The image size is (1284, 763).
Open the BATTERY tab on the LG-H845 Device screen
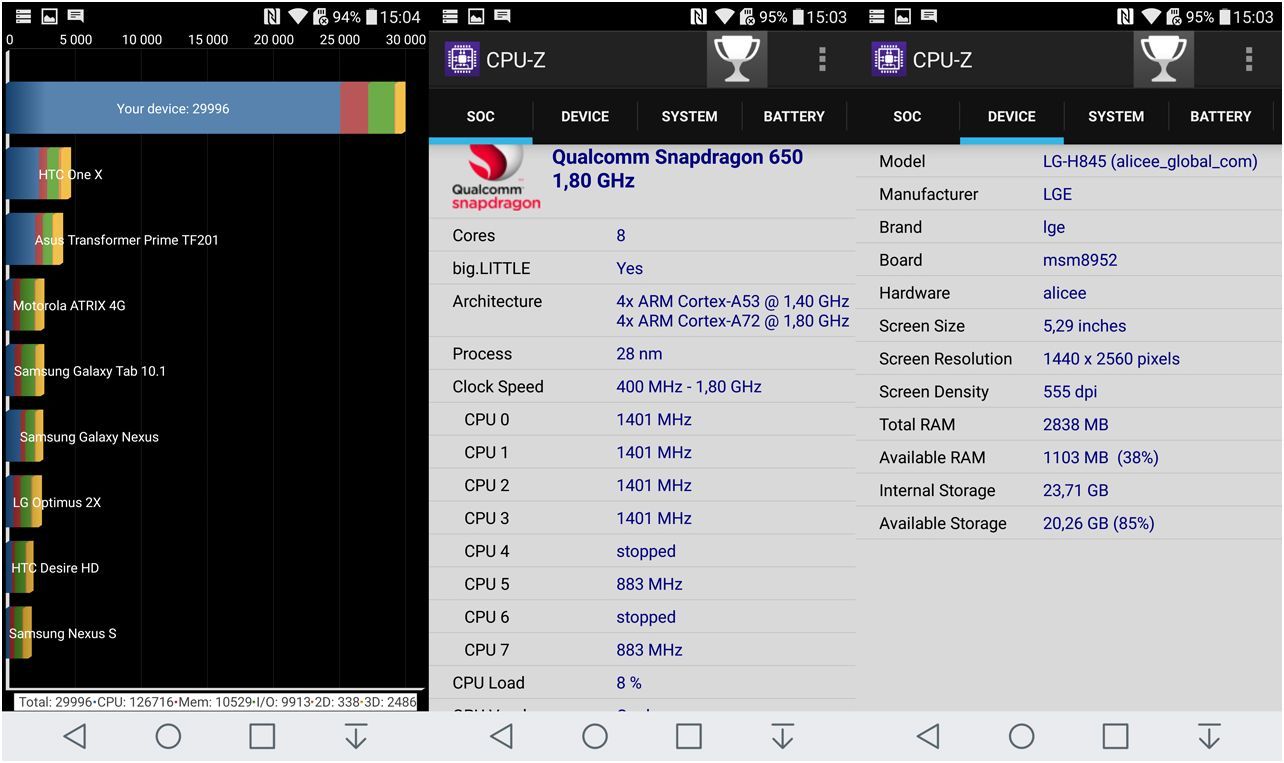pyautogui.click(x=1220, y=117)
